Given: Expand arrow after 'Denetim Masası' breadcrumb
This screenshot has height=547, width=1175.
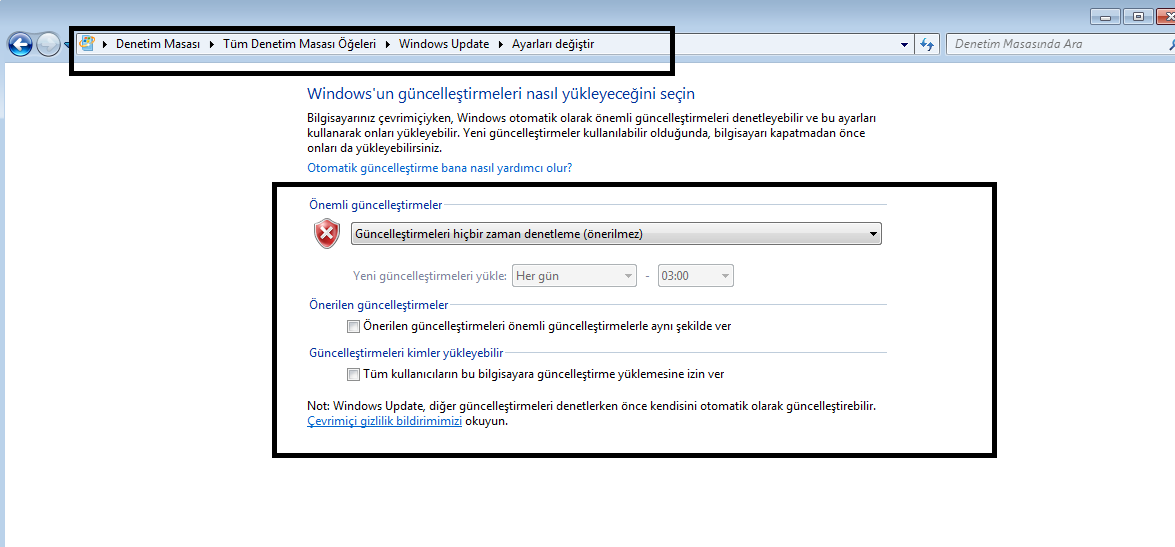Looking at the screenshot, I should (x=212, y=44).
